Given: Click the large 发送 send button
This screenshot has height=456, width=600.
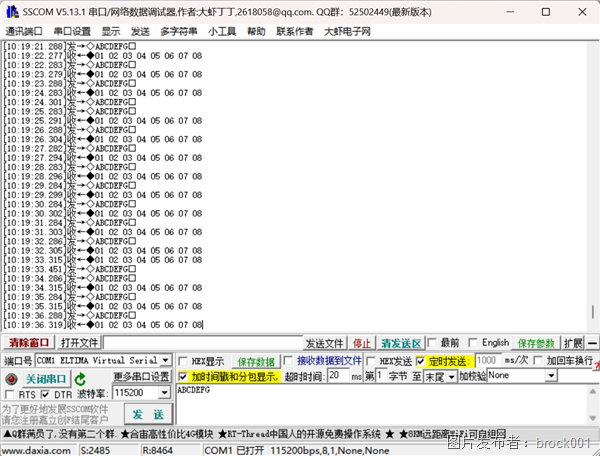Looking at the screenshot, I should [148, 414].
